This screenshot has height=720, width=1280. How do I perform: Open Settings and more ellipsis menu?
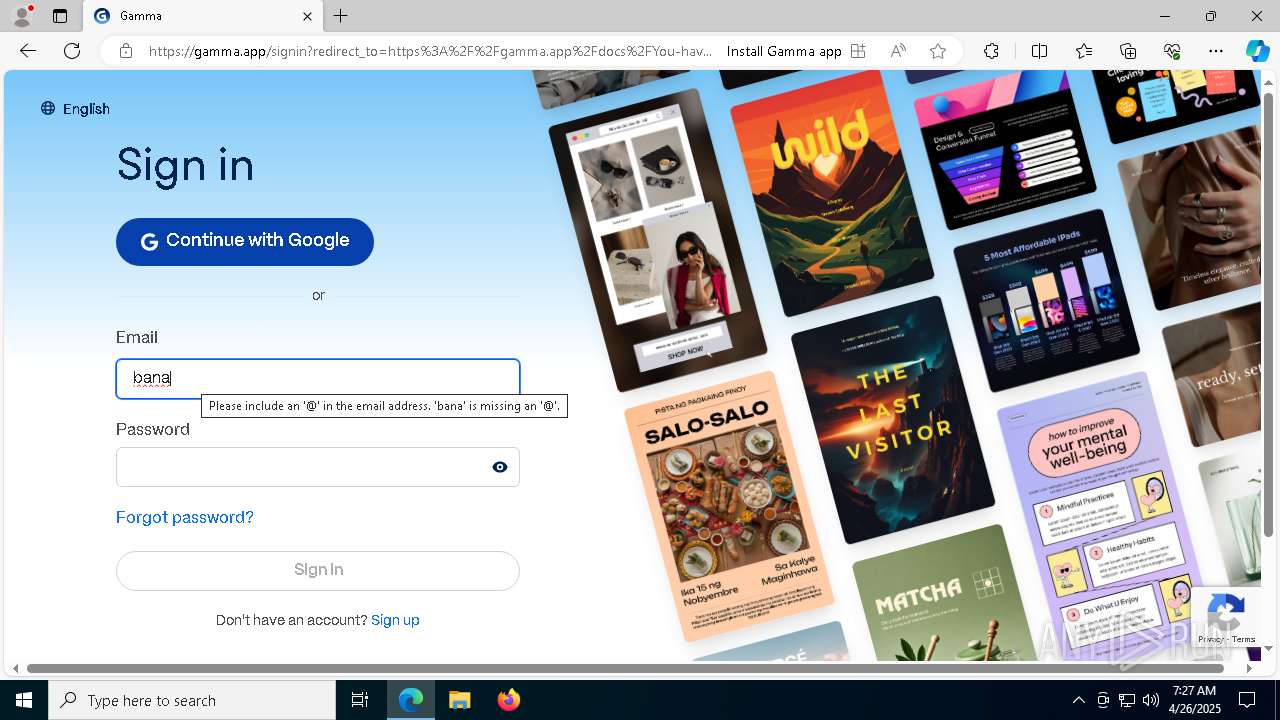[1216, 51]
